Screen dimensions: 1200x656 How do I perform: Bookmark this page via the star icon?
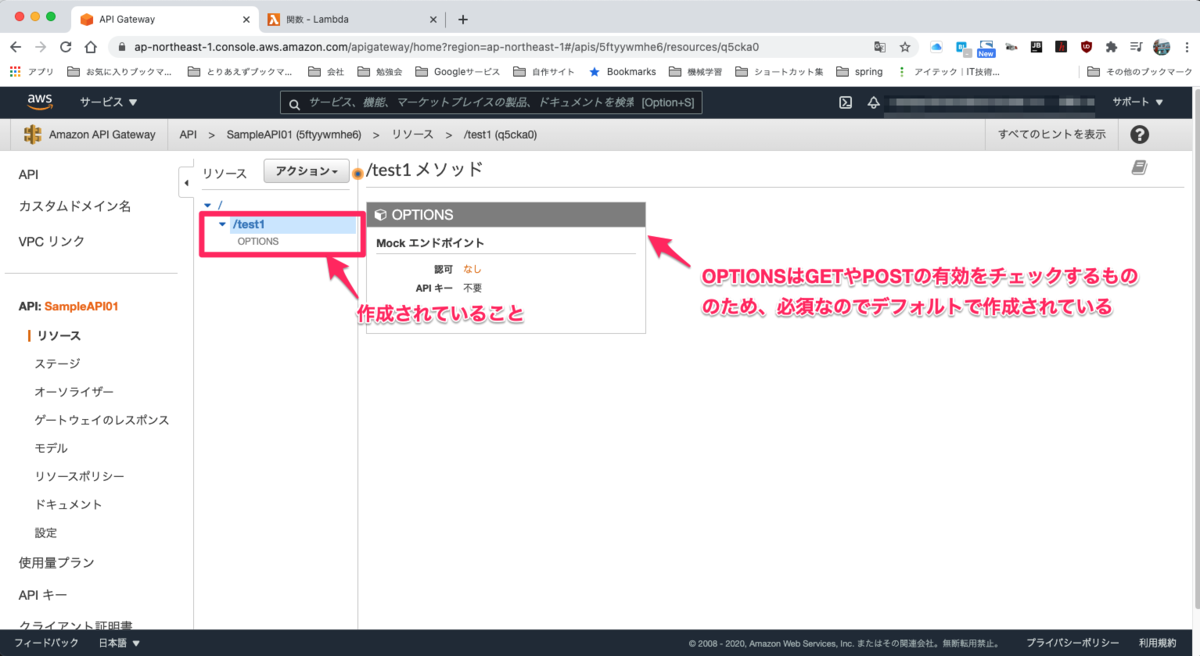pyautogui.click(x=903, y=45)
